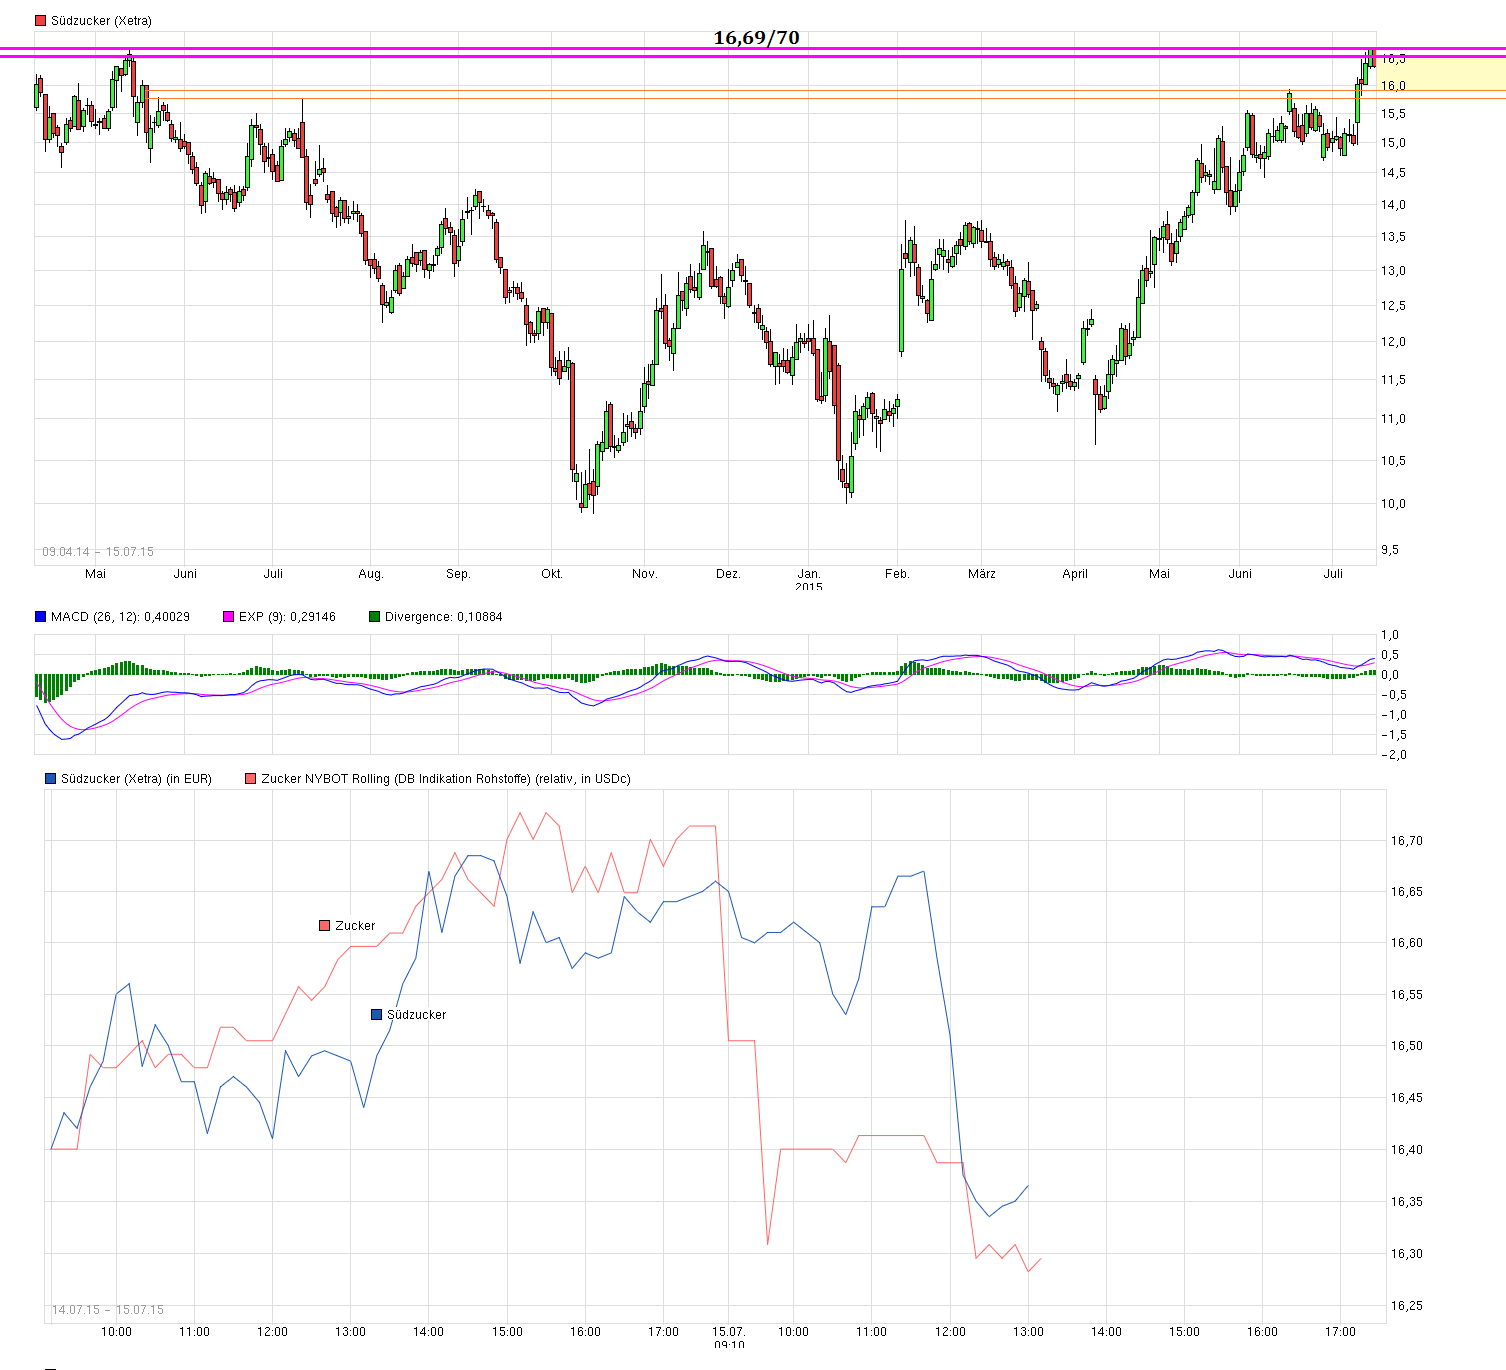Click the green Divergence legend swatch
Viewport: 1506px width, 1370px height.
pos(375,617)
